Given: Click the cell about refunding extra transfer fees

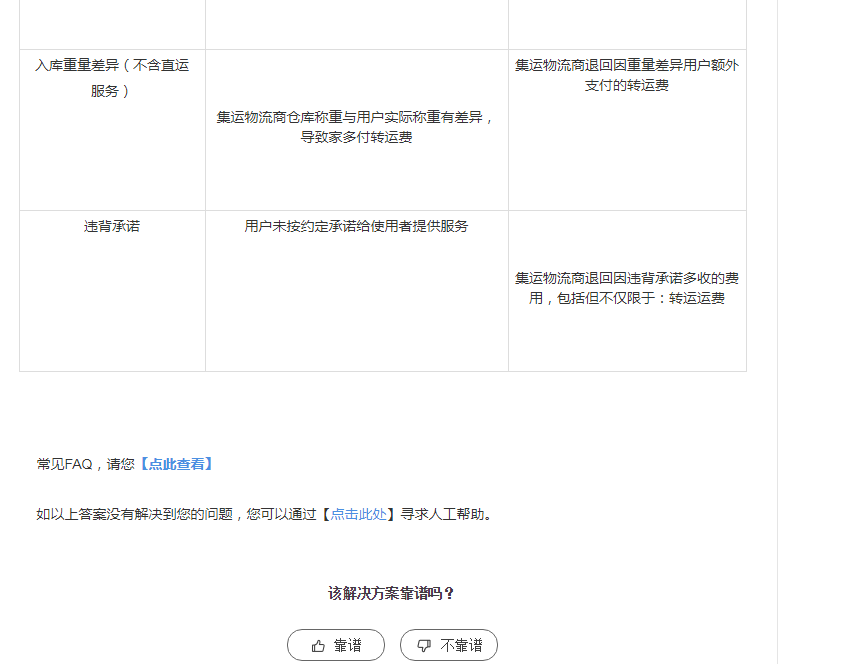Looking at the screenshot, I should 626,75.
